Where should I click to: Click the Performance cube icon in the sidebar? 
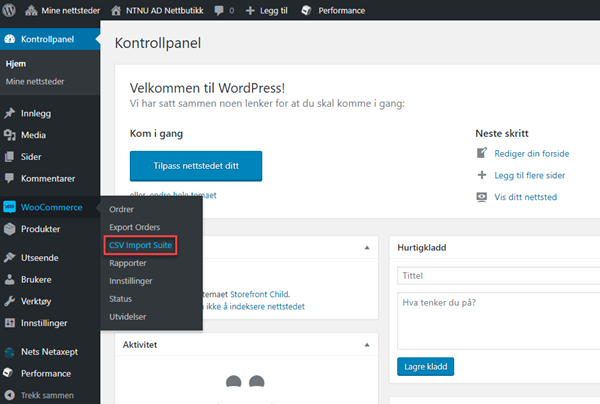tap(8, 372)
